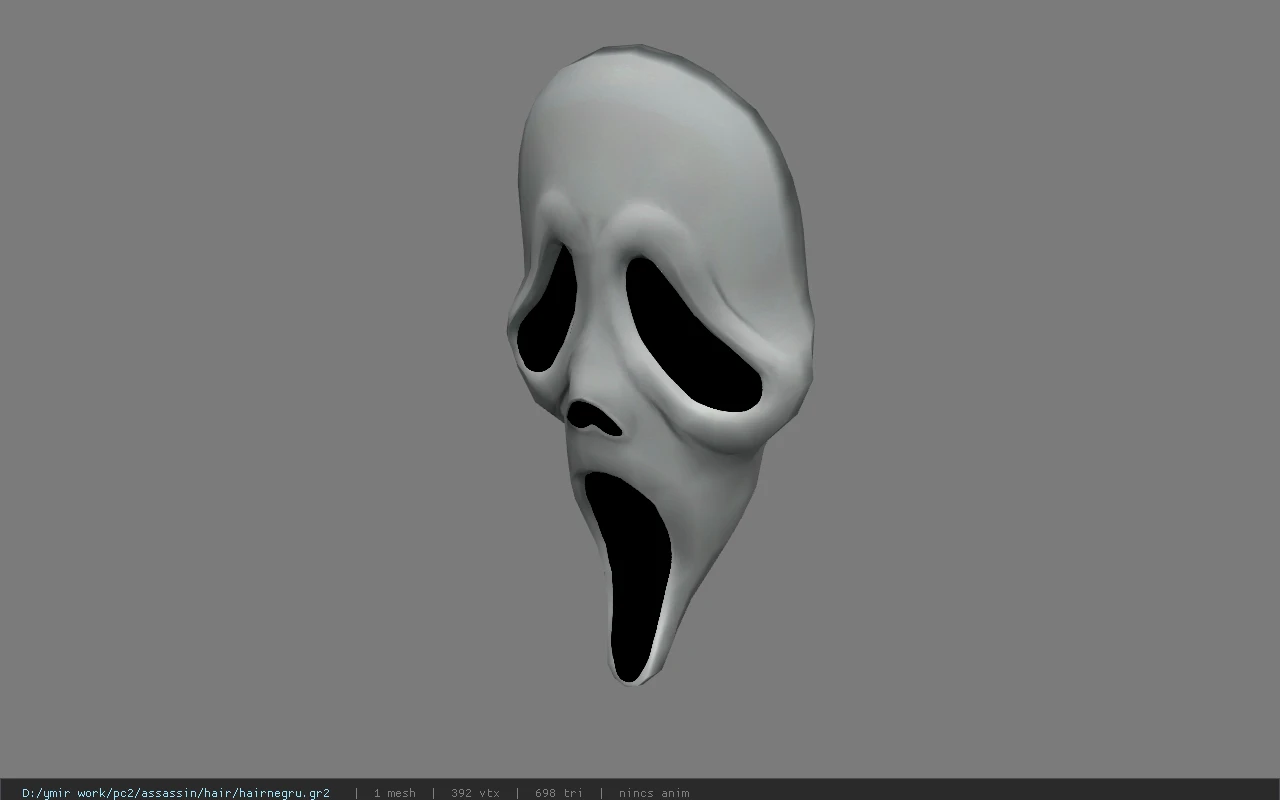Click the "nincs anim" status entry
1280x800 pixels.
654,793
